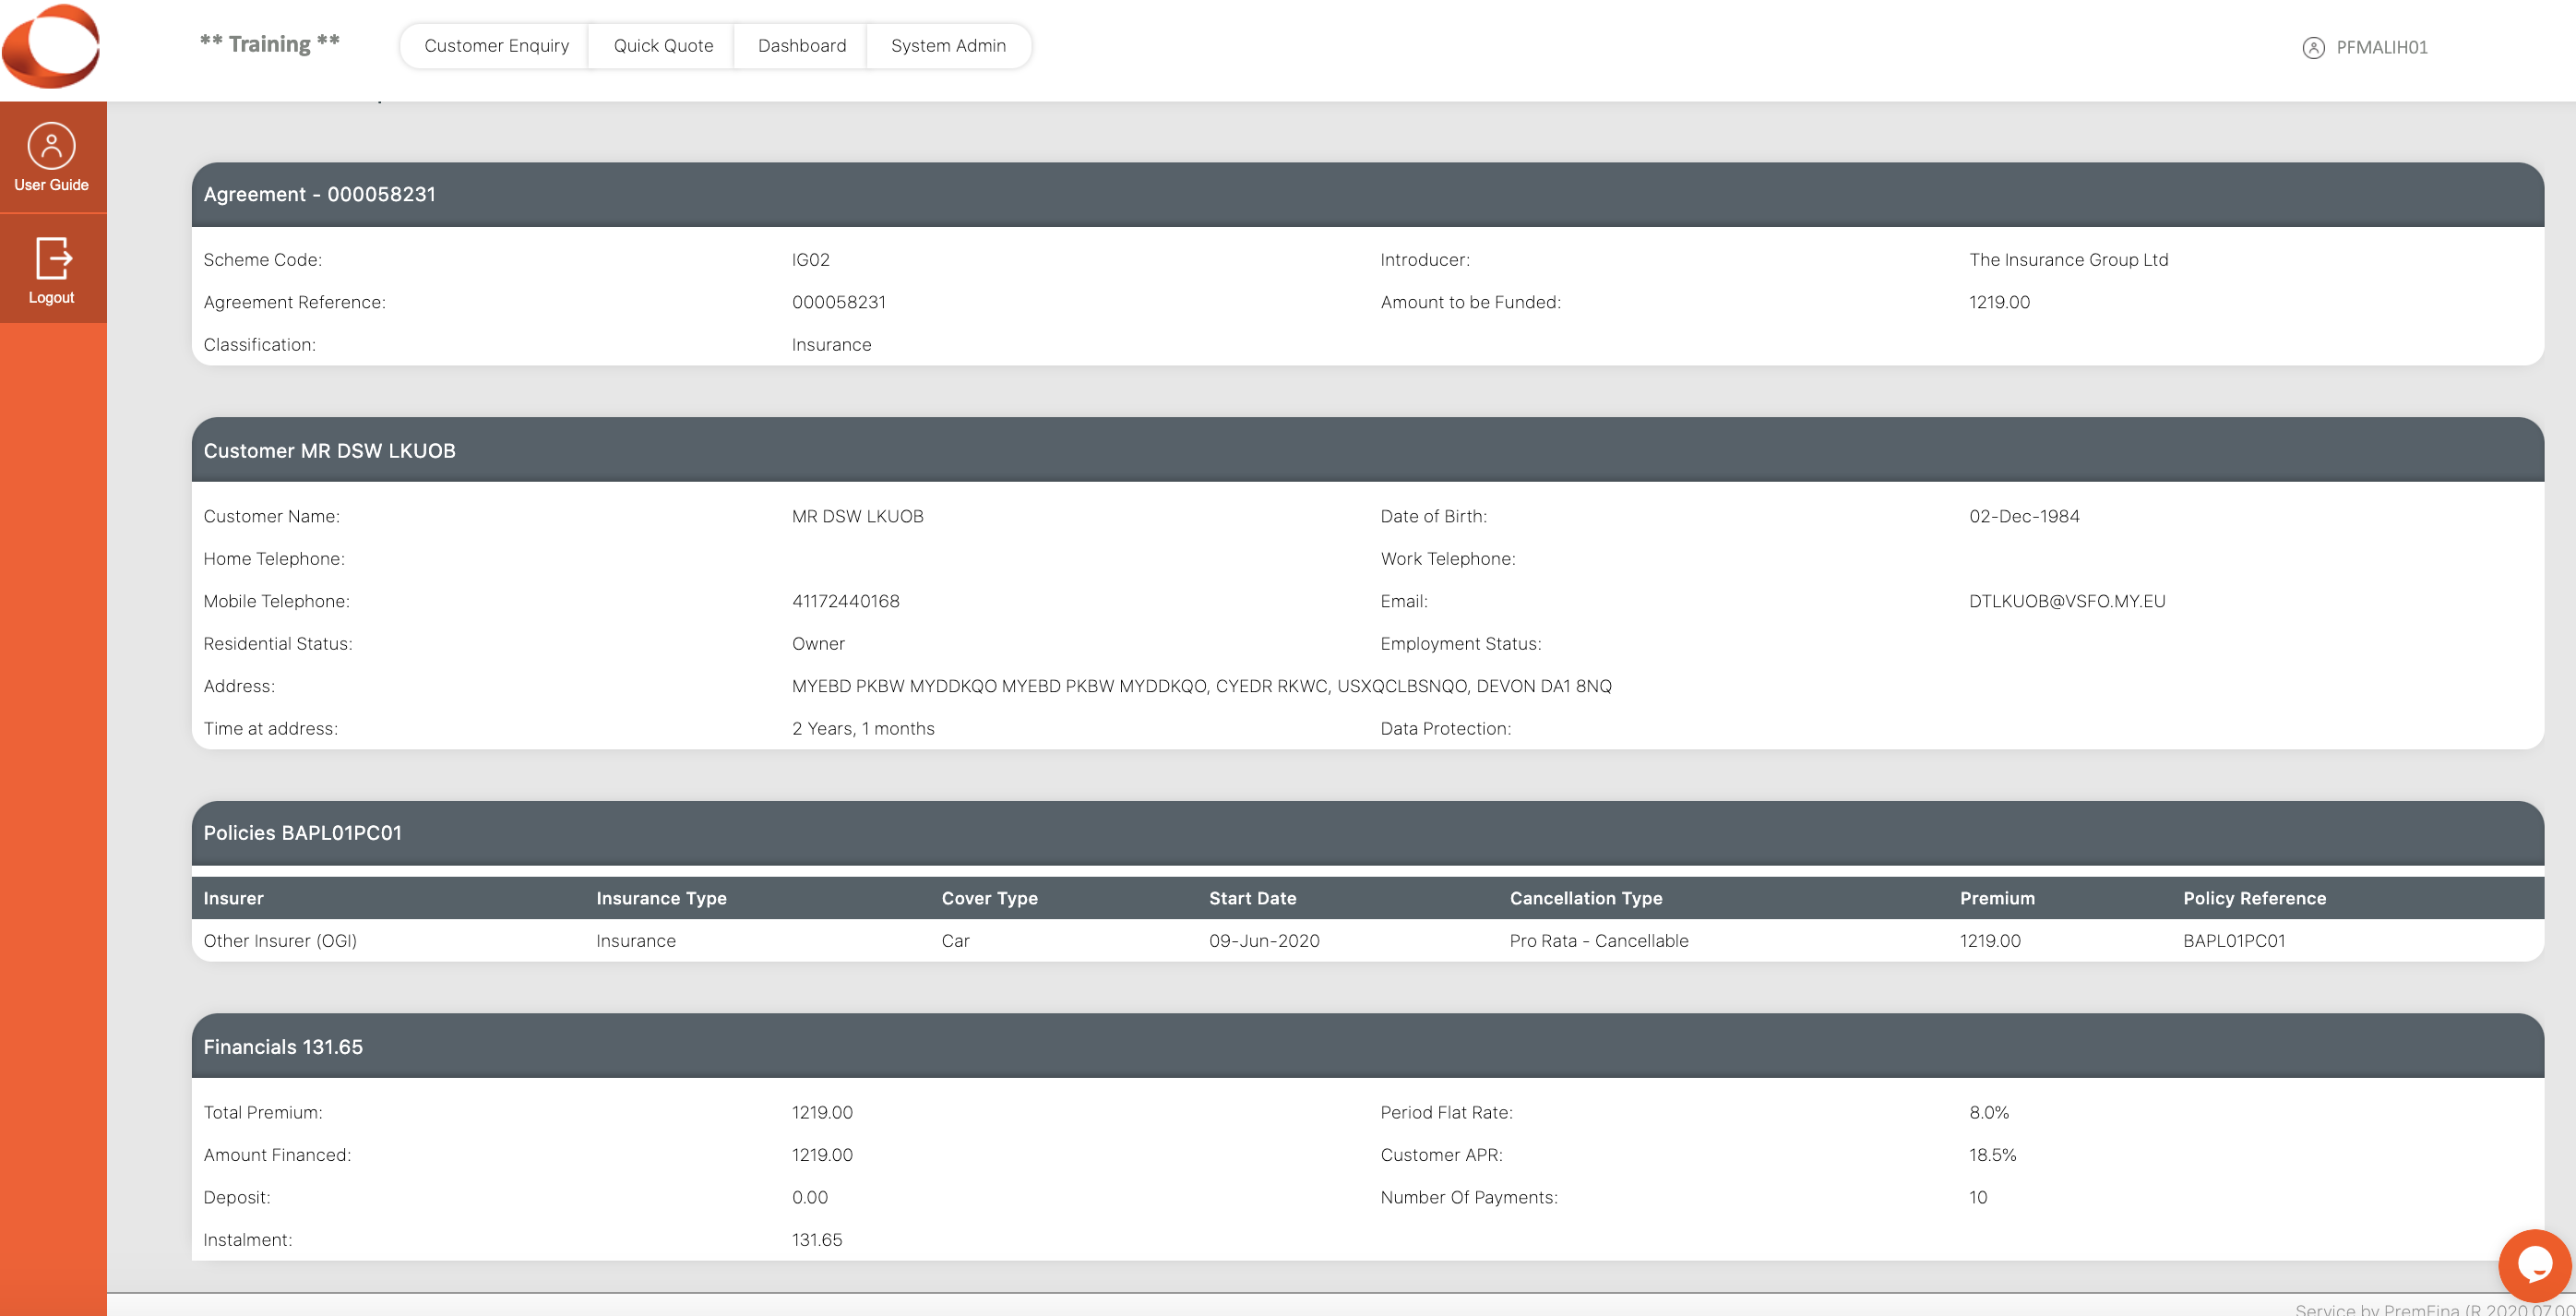Screen dimensions: 2576x1316
Task: Open the Quick Quote menu
Action: 663,46
